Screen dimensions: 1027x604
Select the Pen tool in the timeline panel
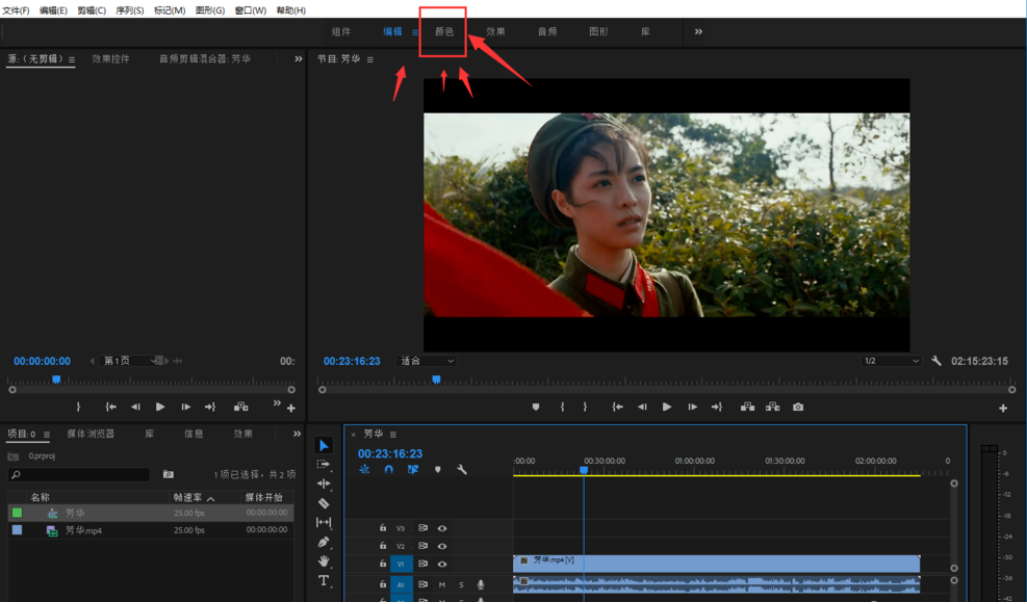pyautogui.click(x=324, y=542)
